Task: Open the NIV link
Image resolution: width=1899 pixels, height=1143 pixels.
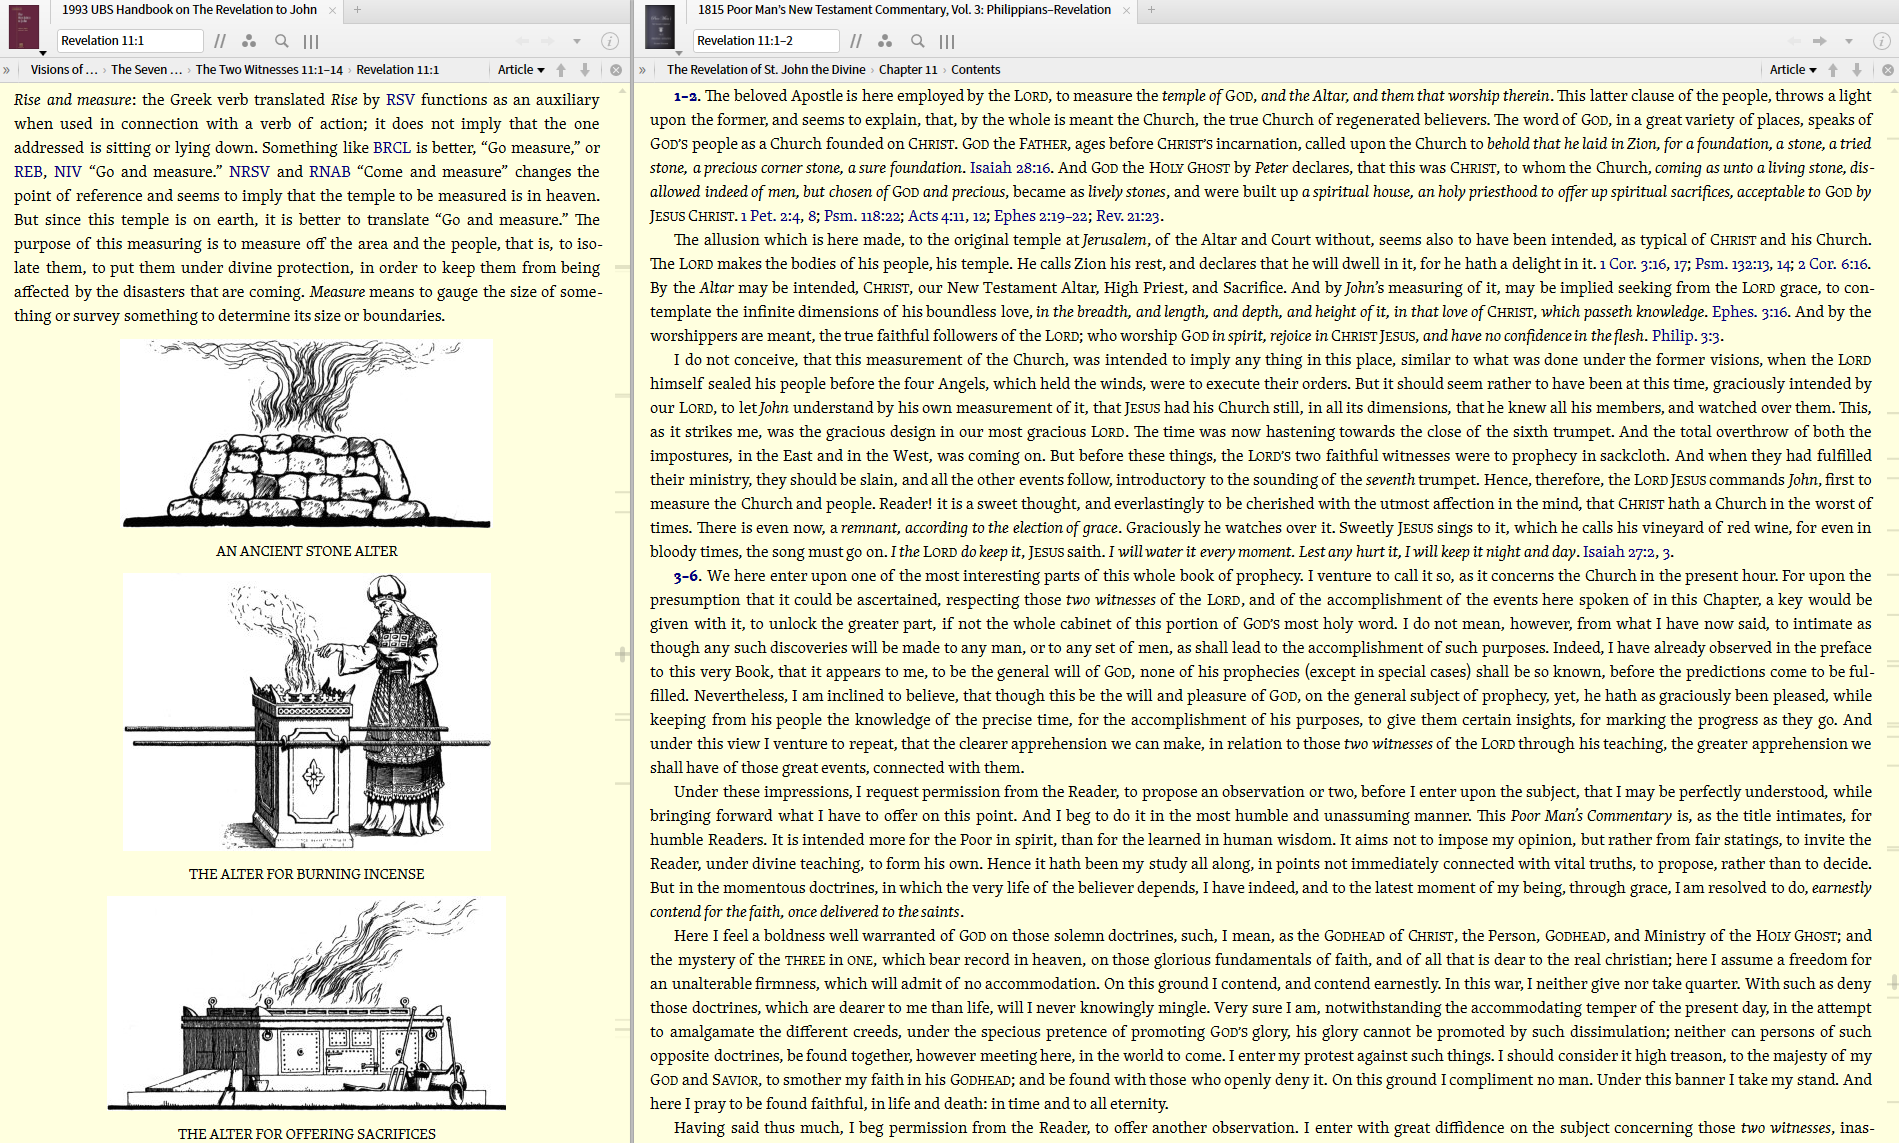Action: (x=68, y=172)
